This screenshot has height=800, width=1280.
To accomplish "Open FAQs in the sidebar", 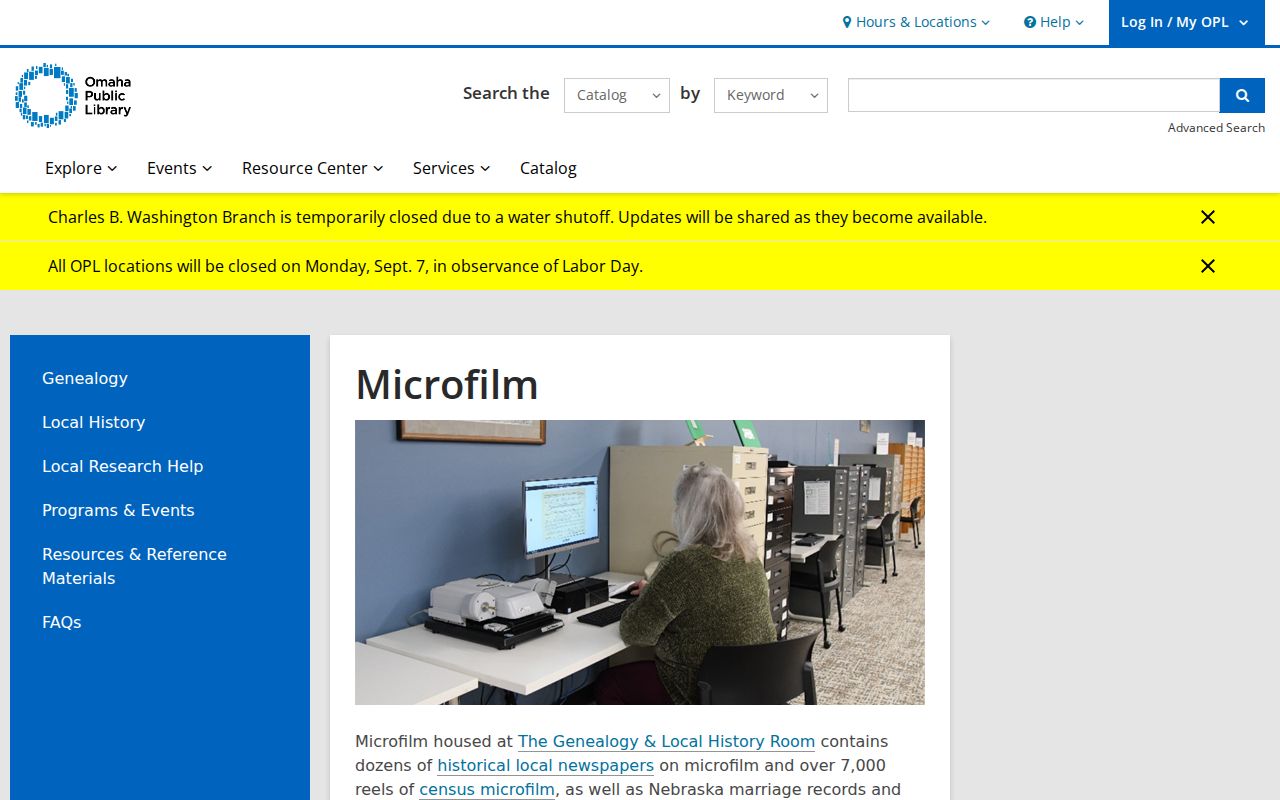I will pos(62,622).
